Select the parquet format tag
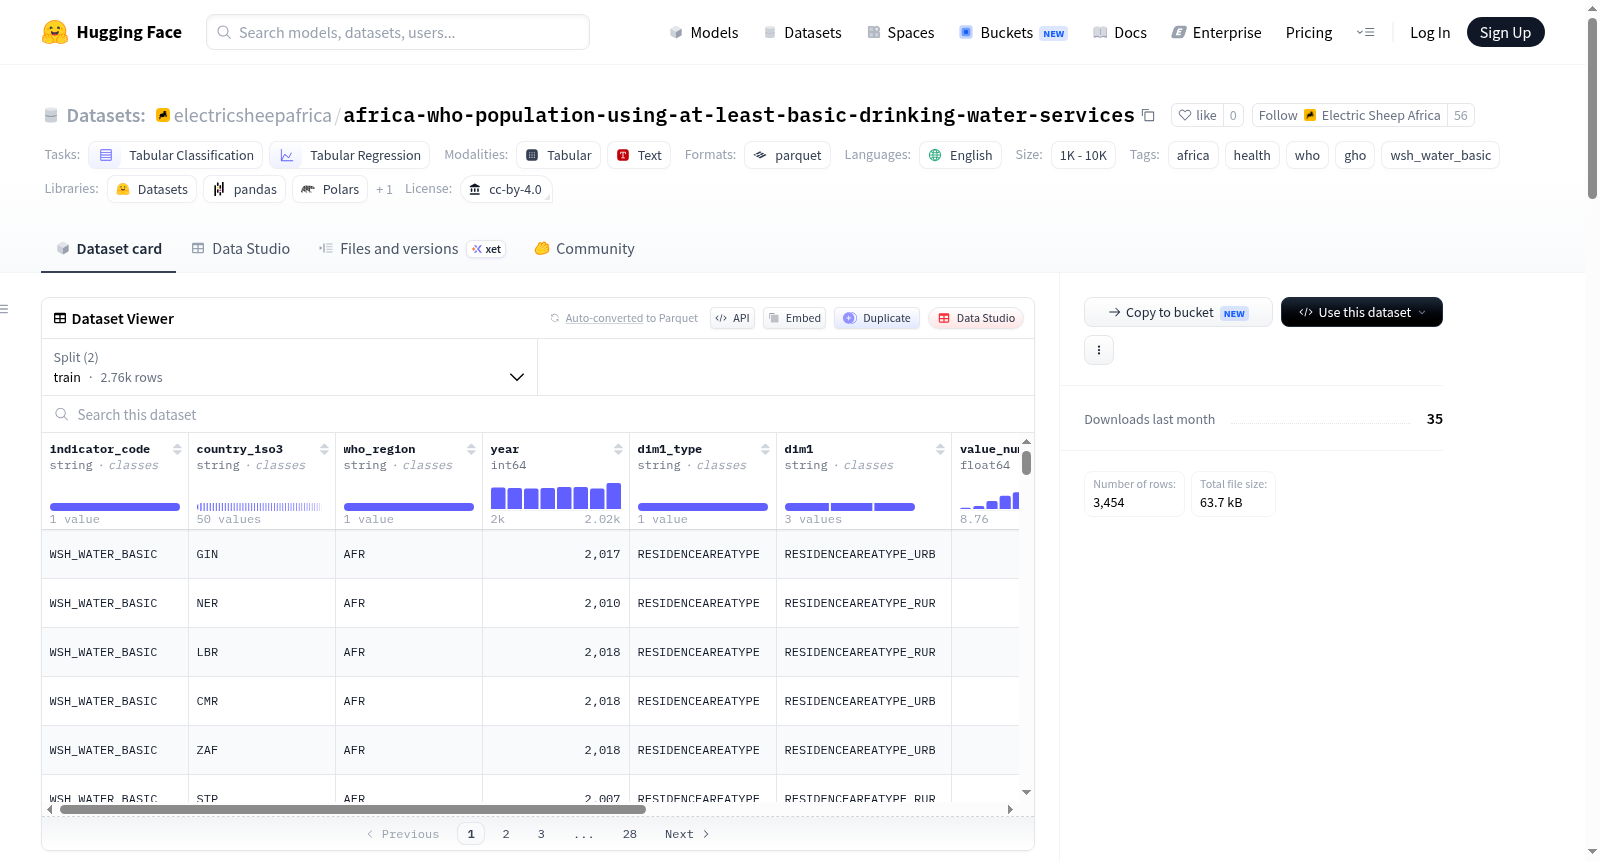Viewport: 1600px width, 861px height. pyautogui.click(x=788, y=155)
